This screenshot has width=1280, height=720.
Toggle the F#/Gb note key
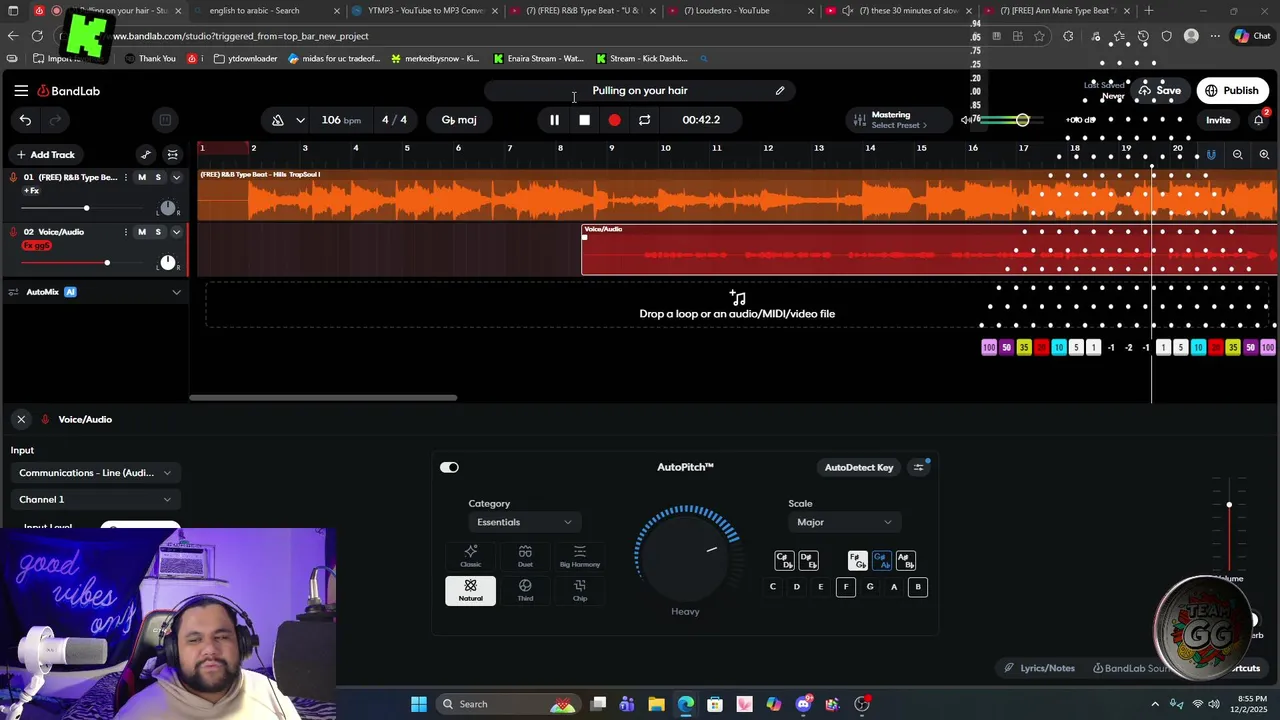[857, 560]
